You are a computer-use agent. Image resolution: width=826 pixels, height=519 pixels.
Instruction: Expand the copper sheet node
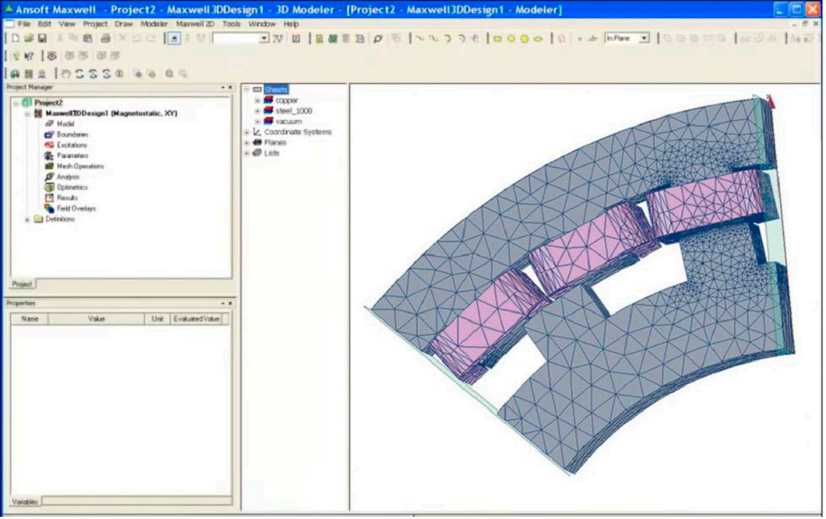click(x=257, y=101)
